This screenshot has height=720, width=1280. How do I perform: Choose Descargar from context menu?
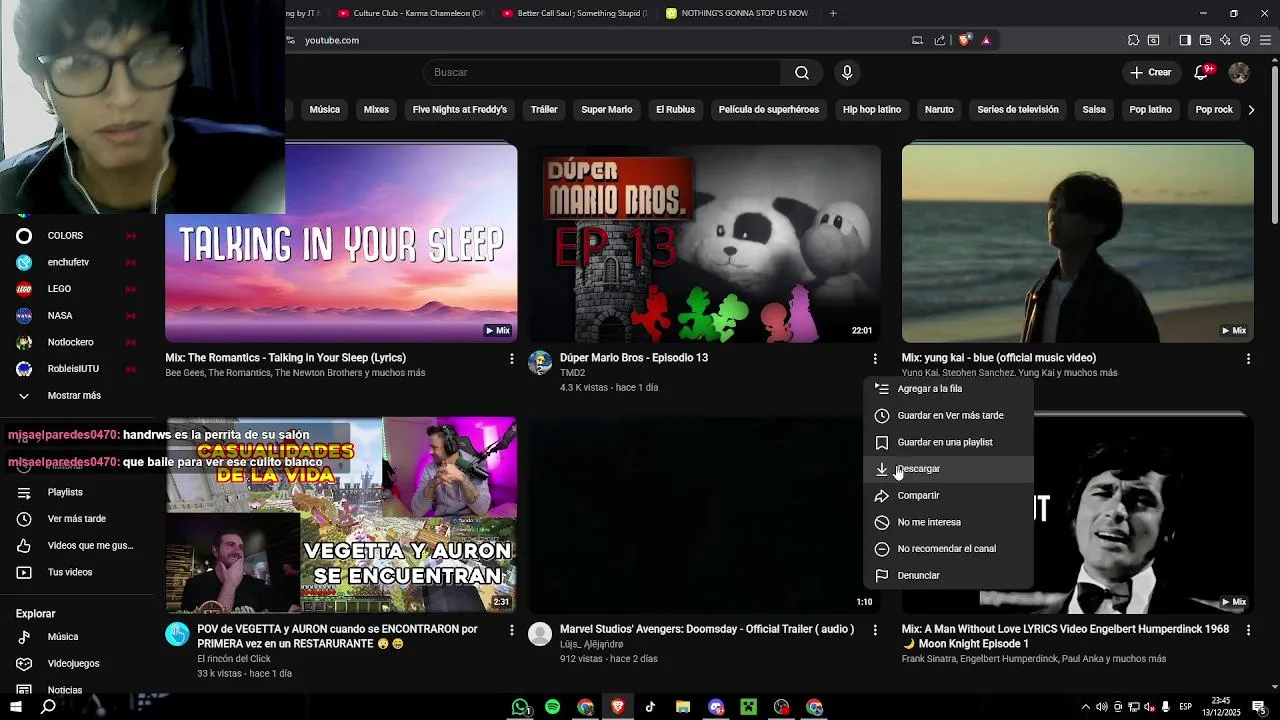948,469
